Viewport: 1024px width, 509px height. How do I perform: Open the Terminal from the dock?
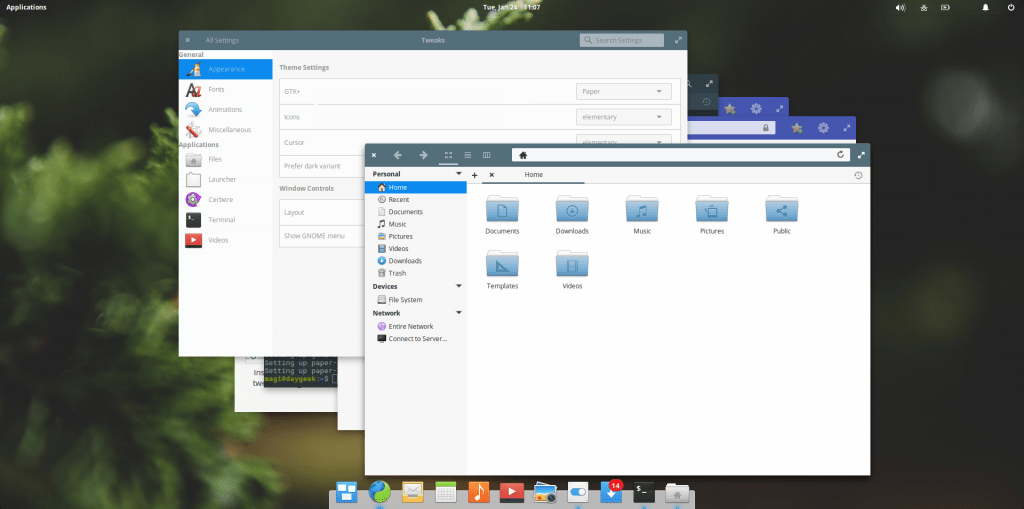[x=644, y=491]
